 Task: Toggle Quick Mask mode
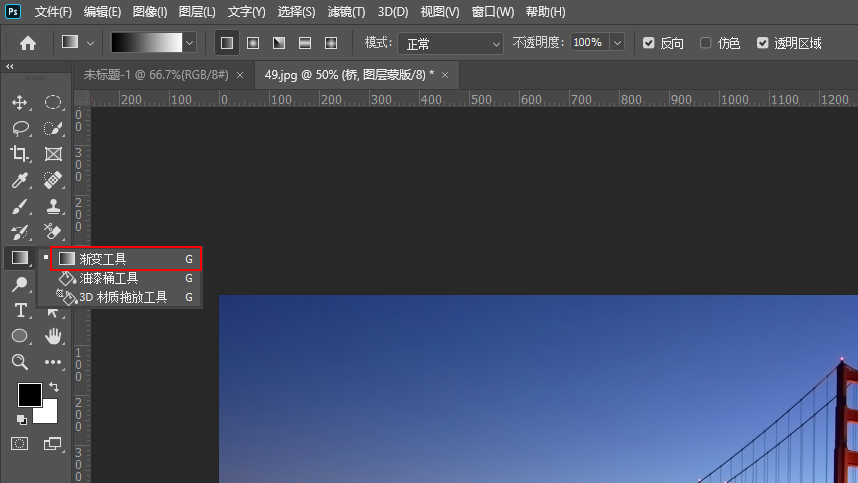click(20, 444)
